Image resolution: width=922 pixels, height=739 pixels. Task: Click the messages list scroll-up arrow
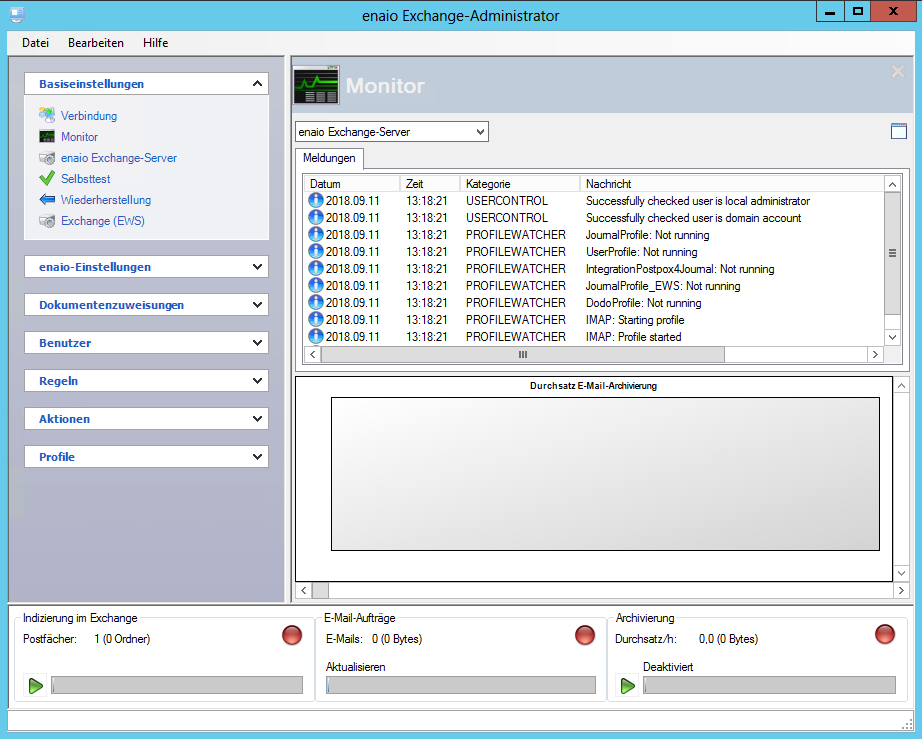point(892,185)
